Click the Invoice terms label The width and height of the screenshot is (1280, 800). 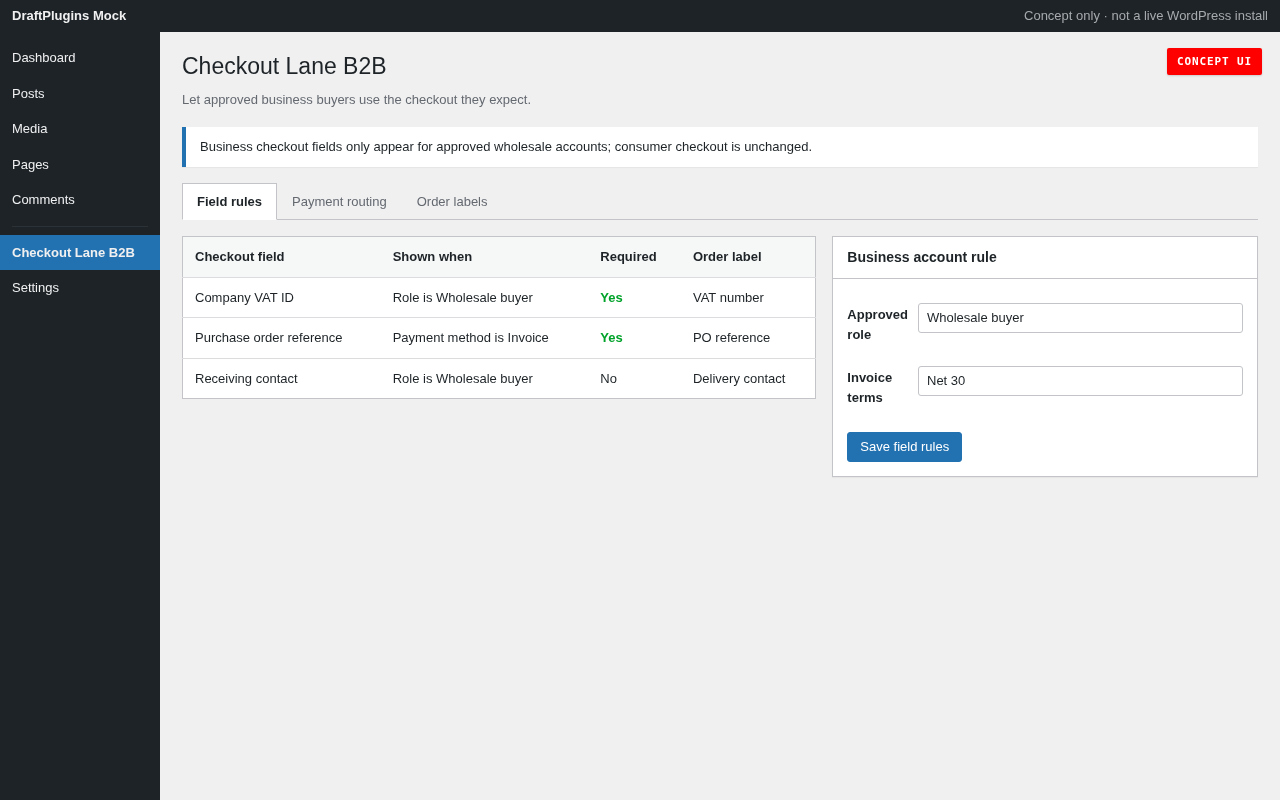[870, 387]
